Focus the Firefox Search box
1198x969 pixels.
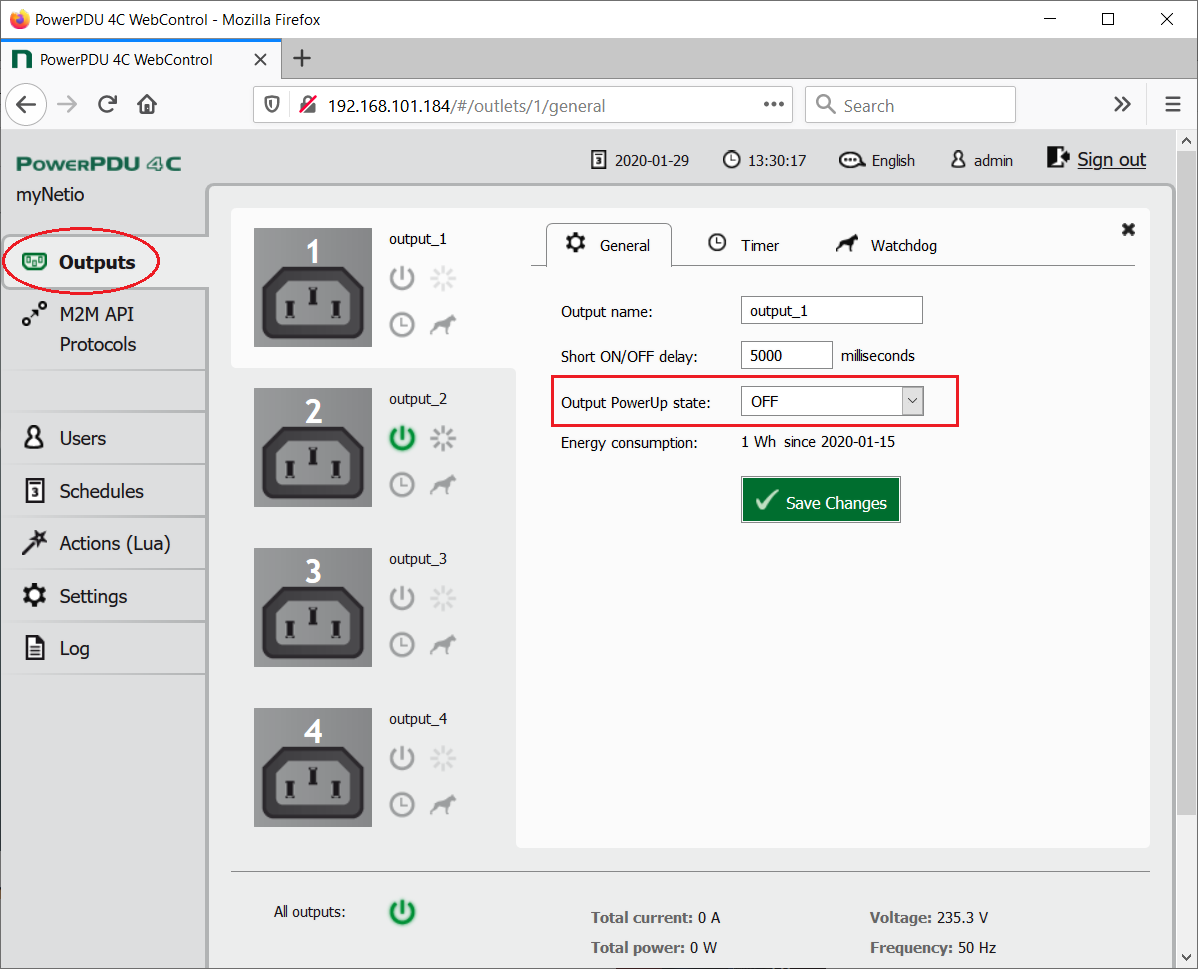click(x=910, y=105)
